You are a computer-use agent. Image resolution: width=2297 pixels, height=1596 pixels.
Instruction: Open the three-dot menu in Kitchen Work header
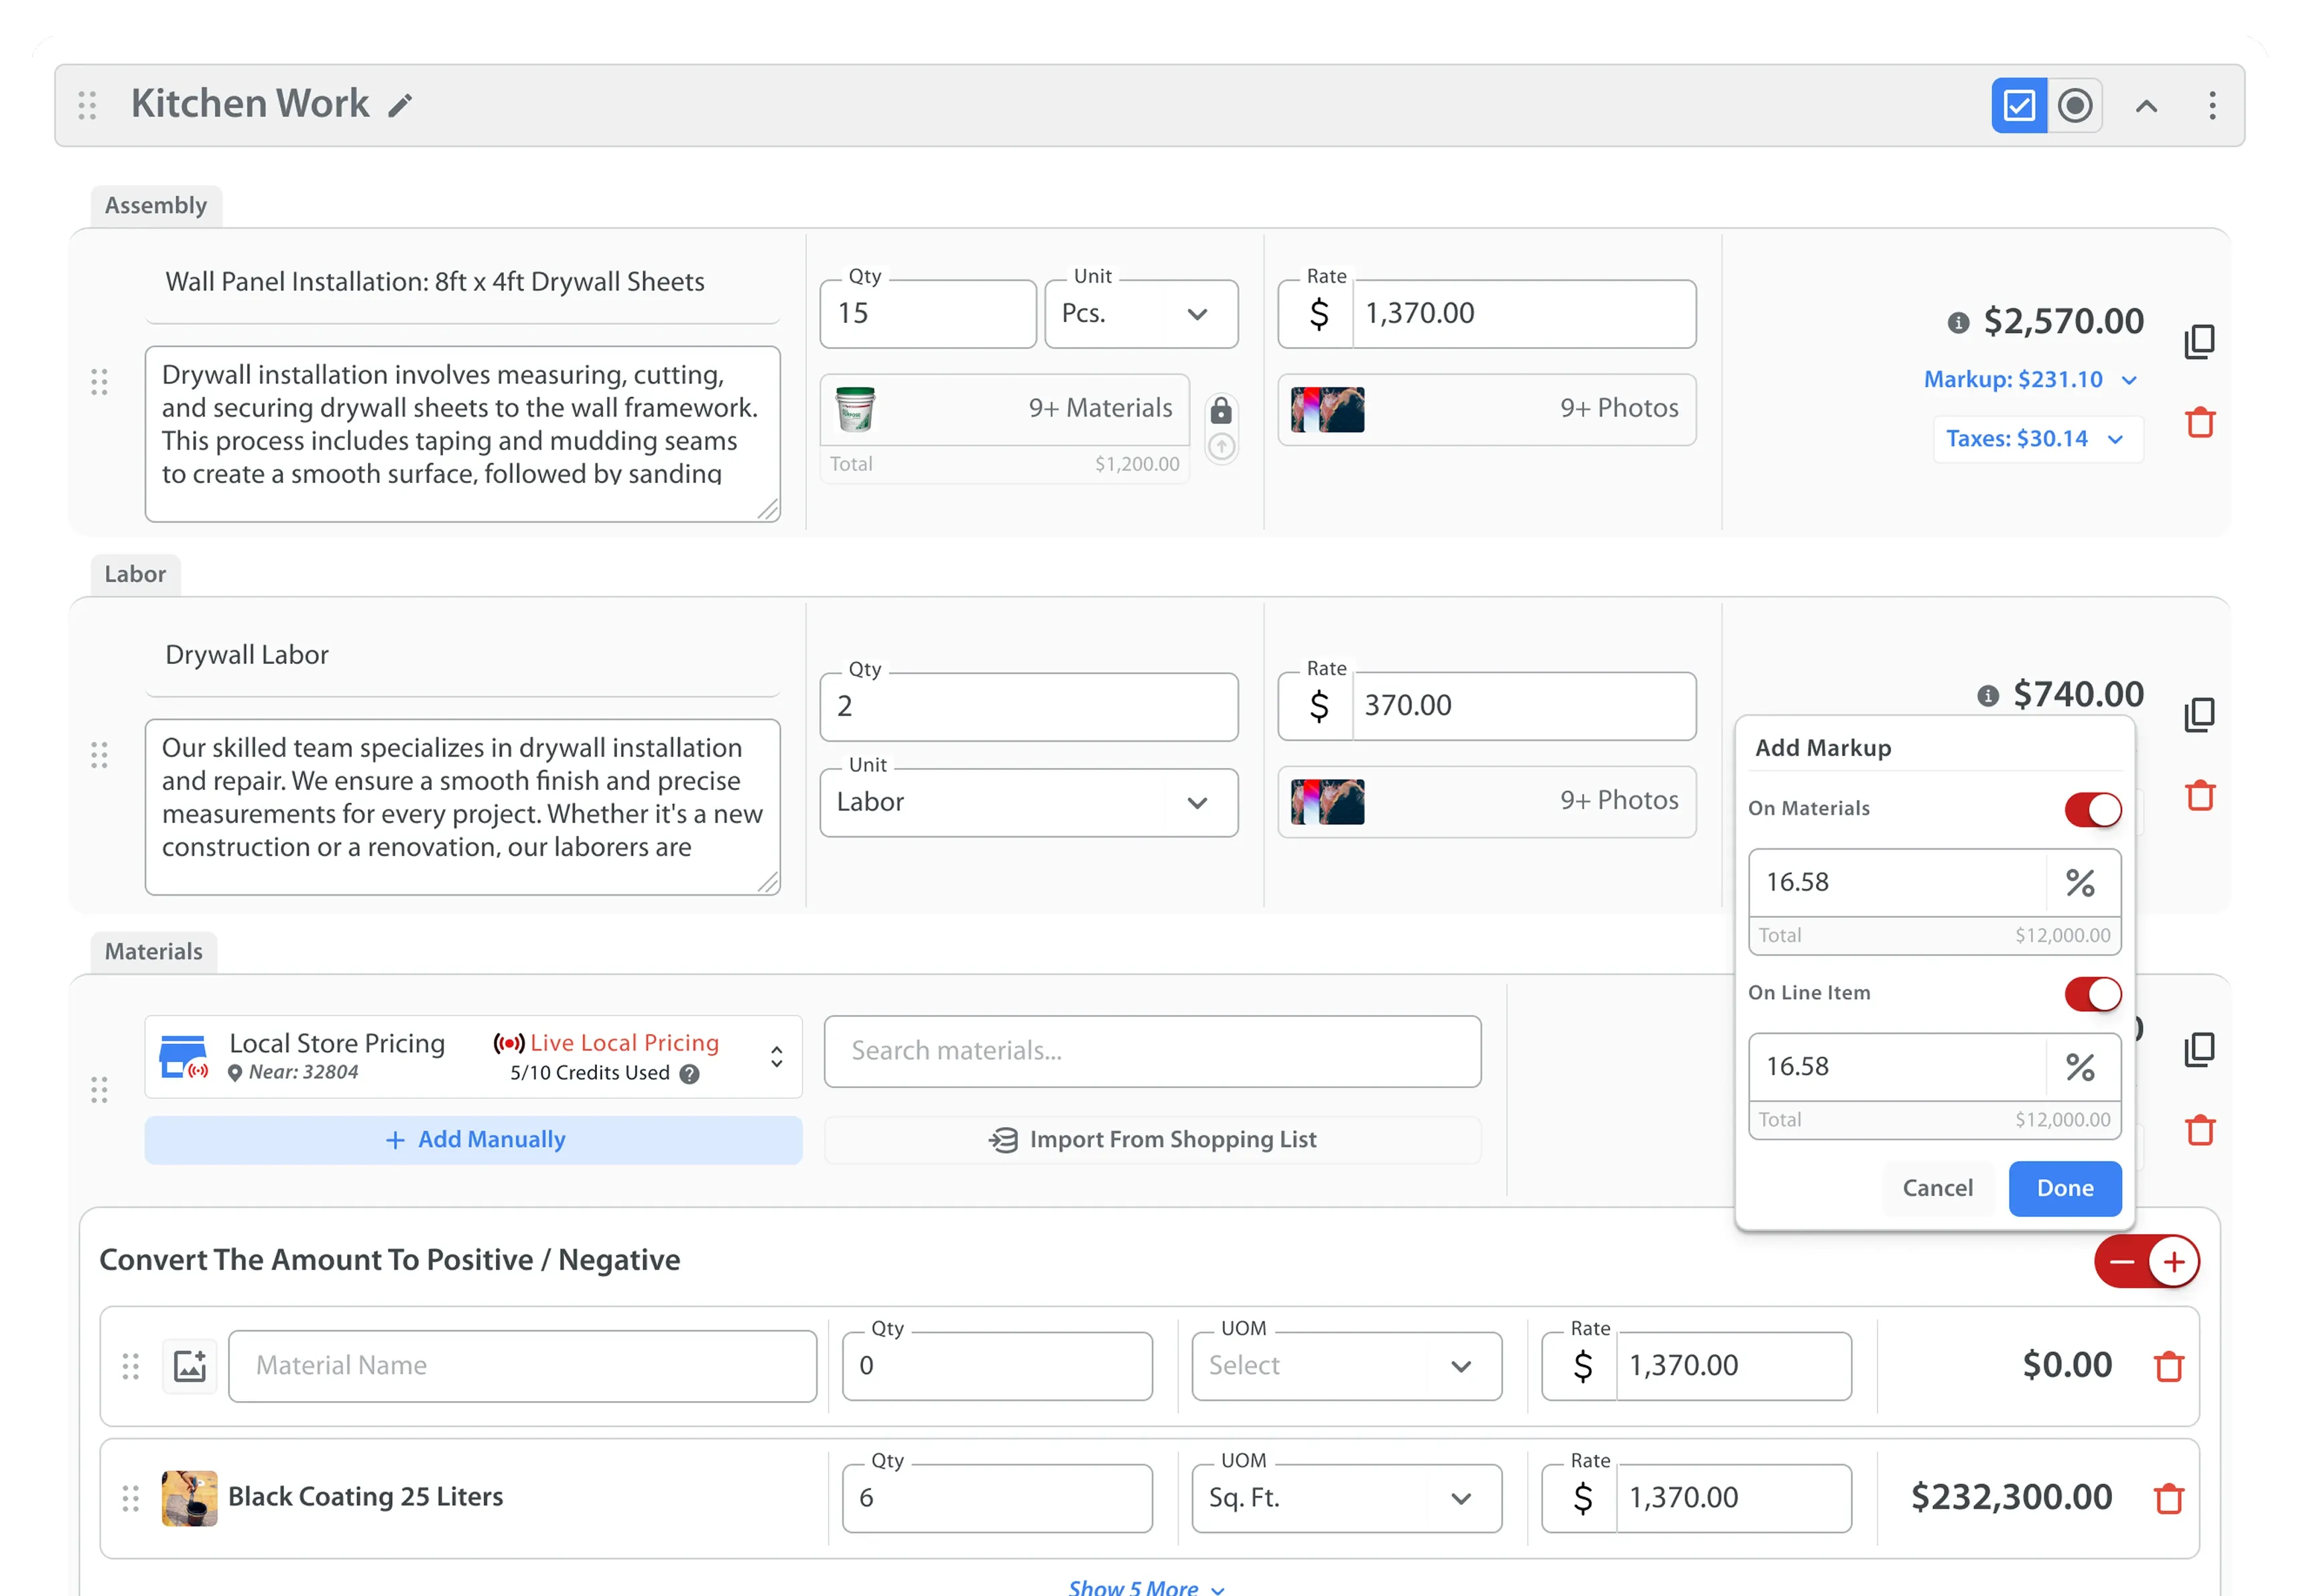point(2211,105)
